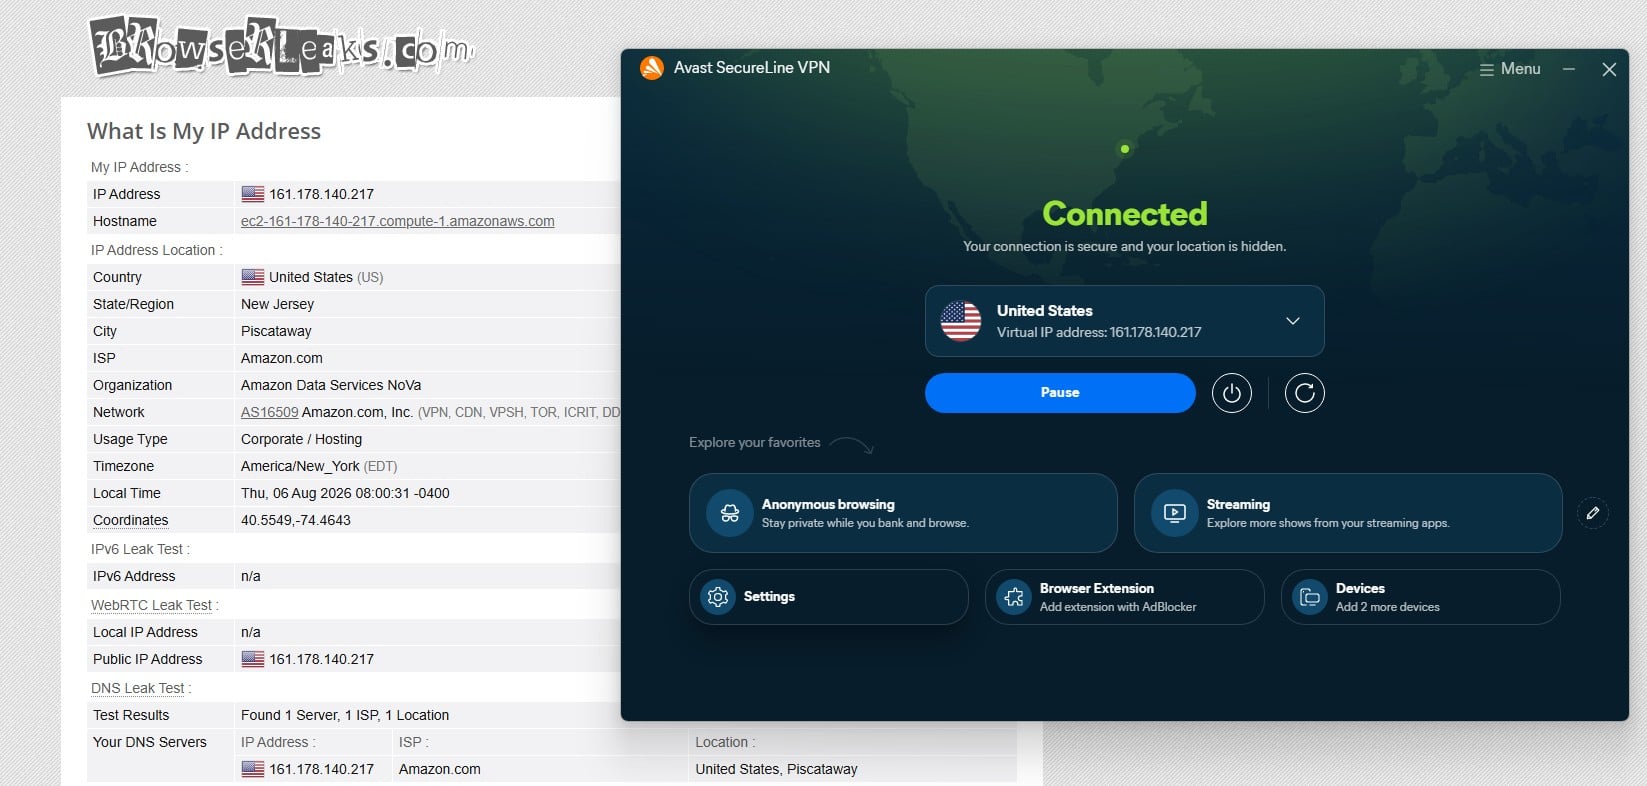Click the BrowserLeaks.com logo
The height and width of the screenshot is (786, 1647).
click(283, 47)
